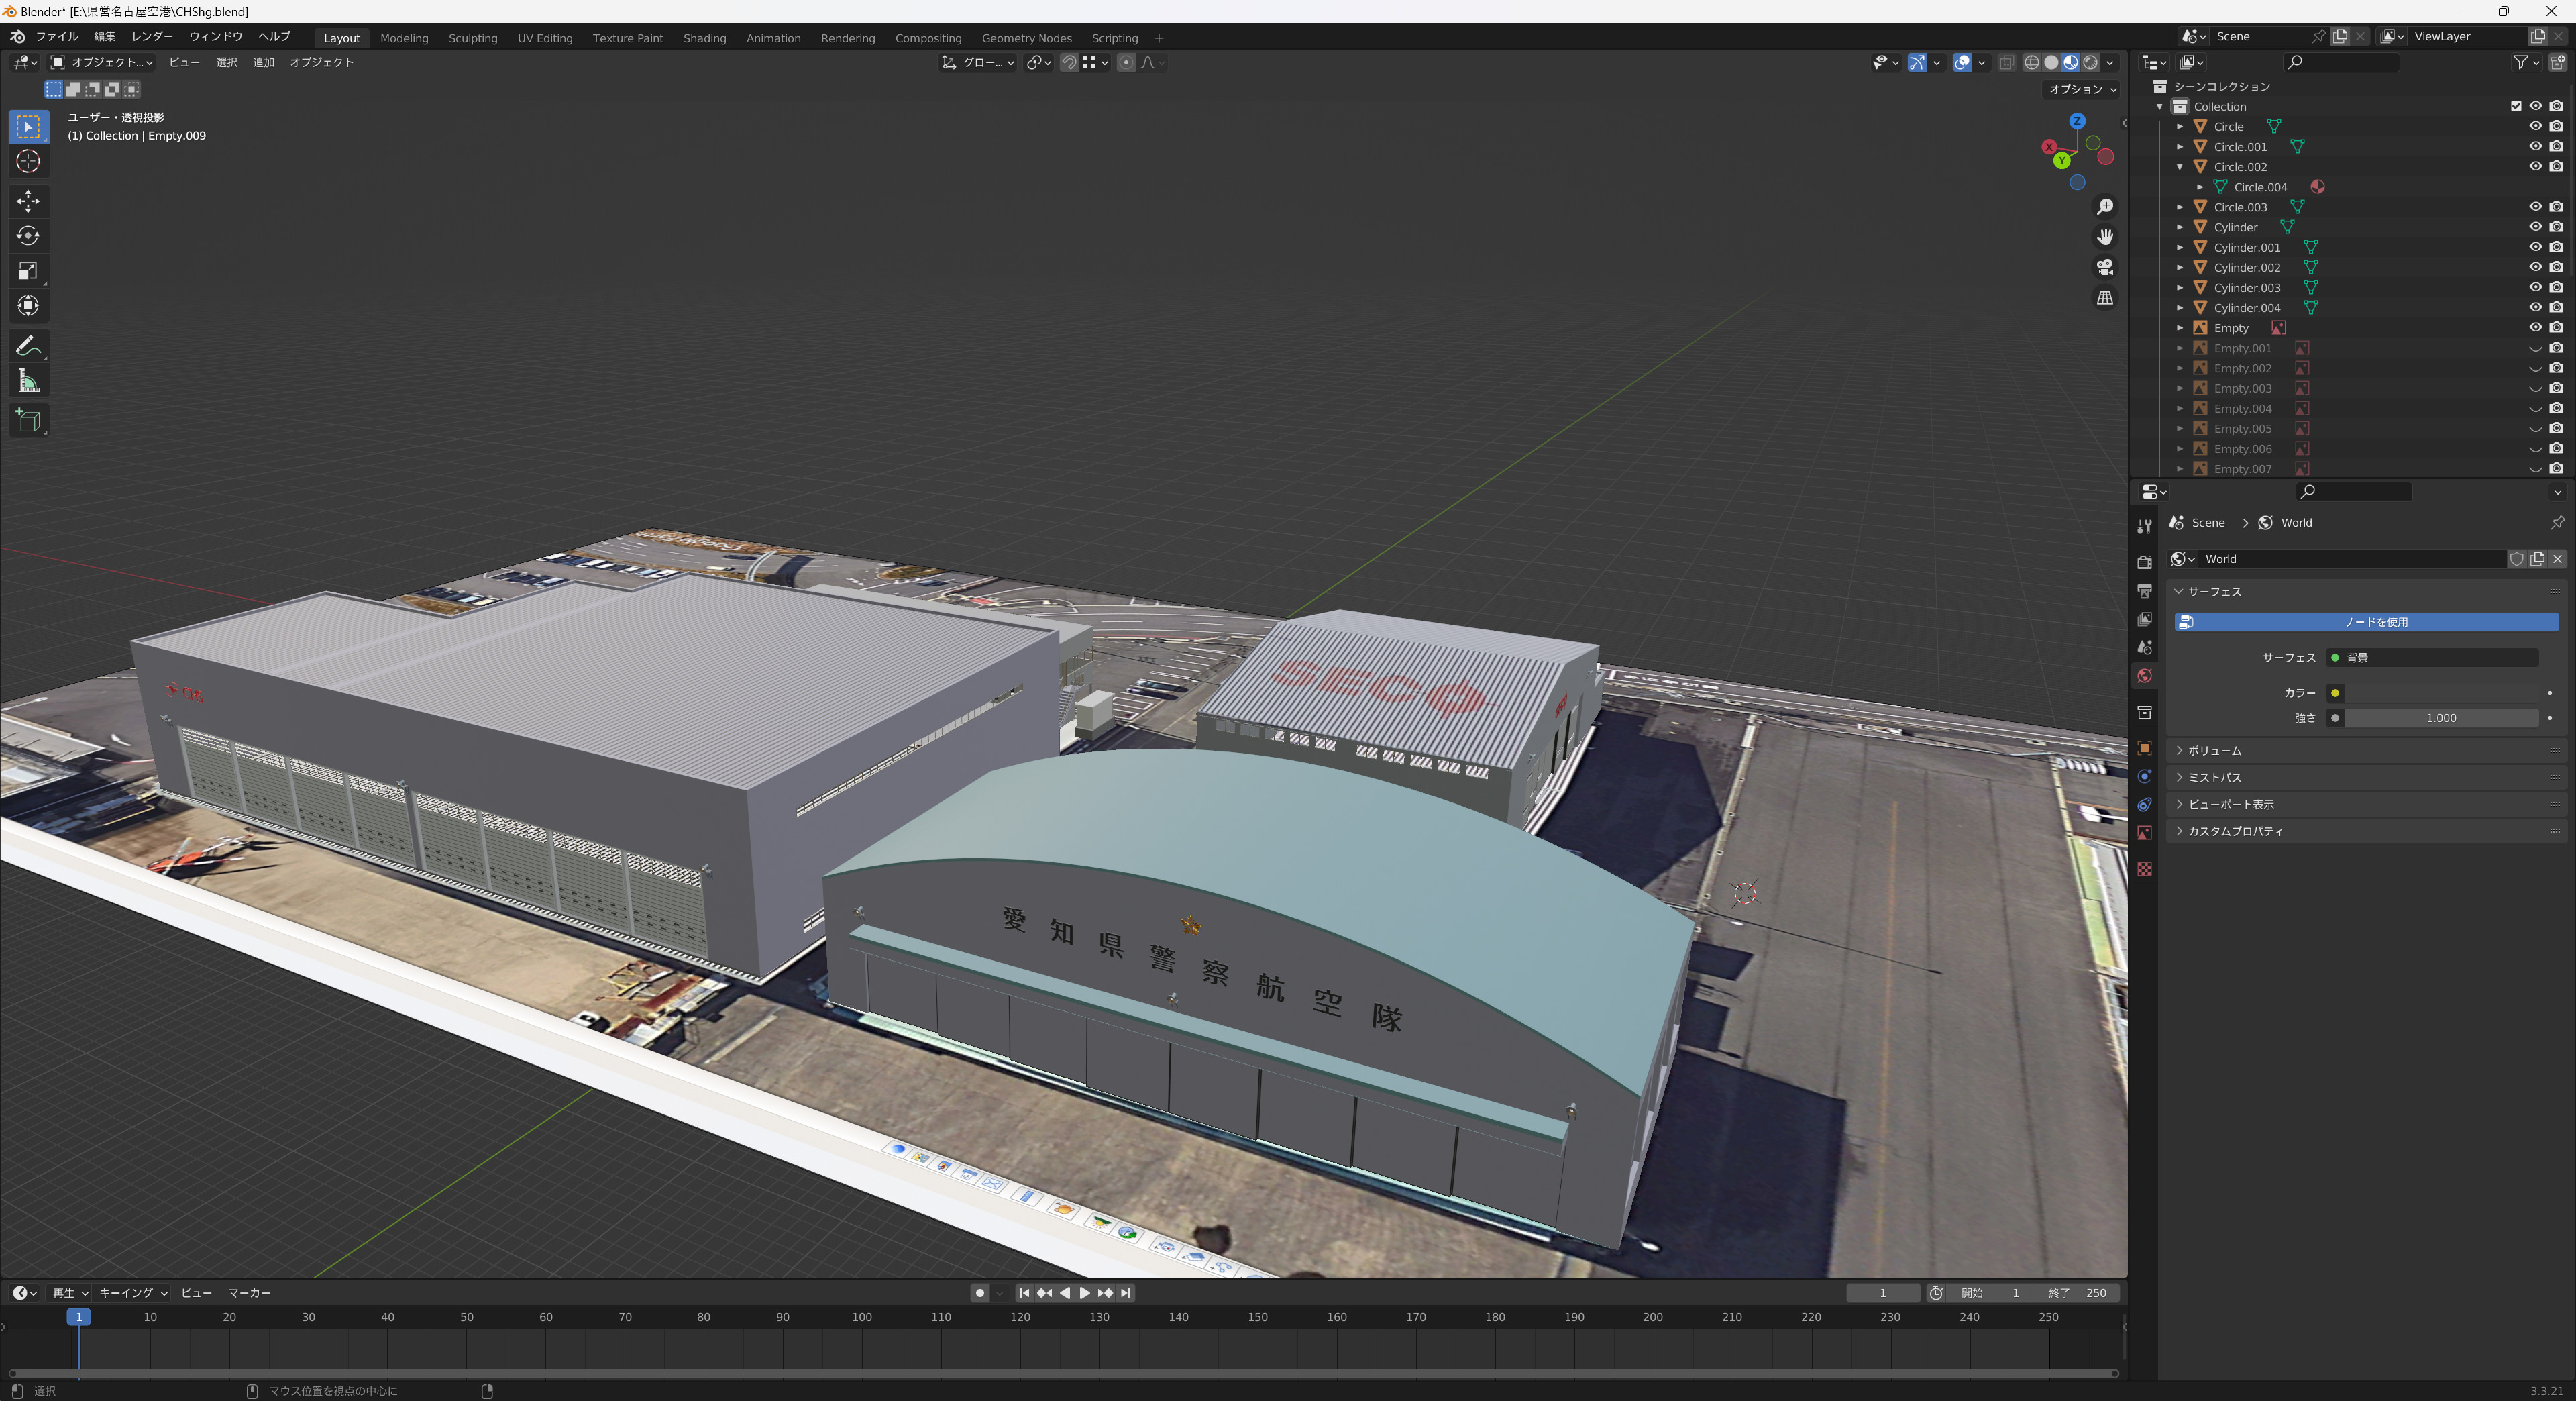Activate the Scale tool
Screen dimensions: 2576x1401
pyautogui.click(x=28, y=271)
